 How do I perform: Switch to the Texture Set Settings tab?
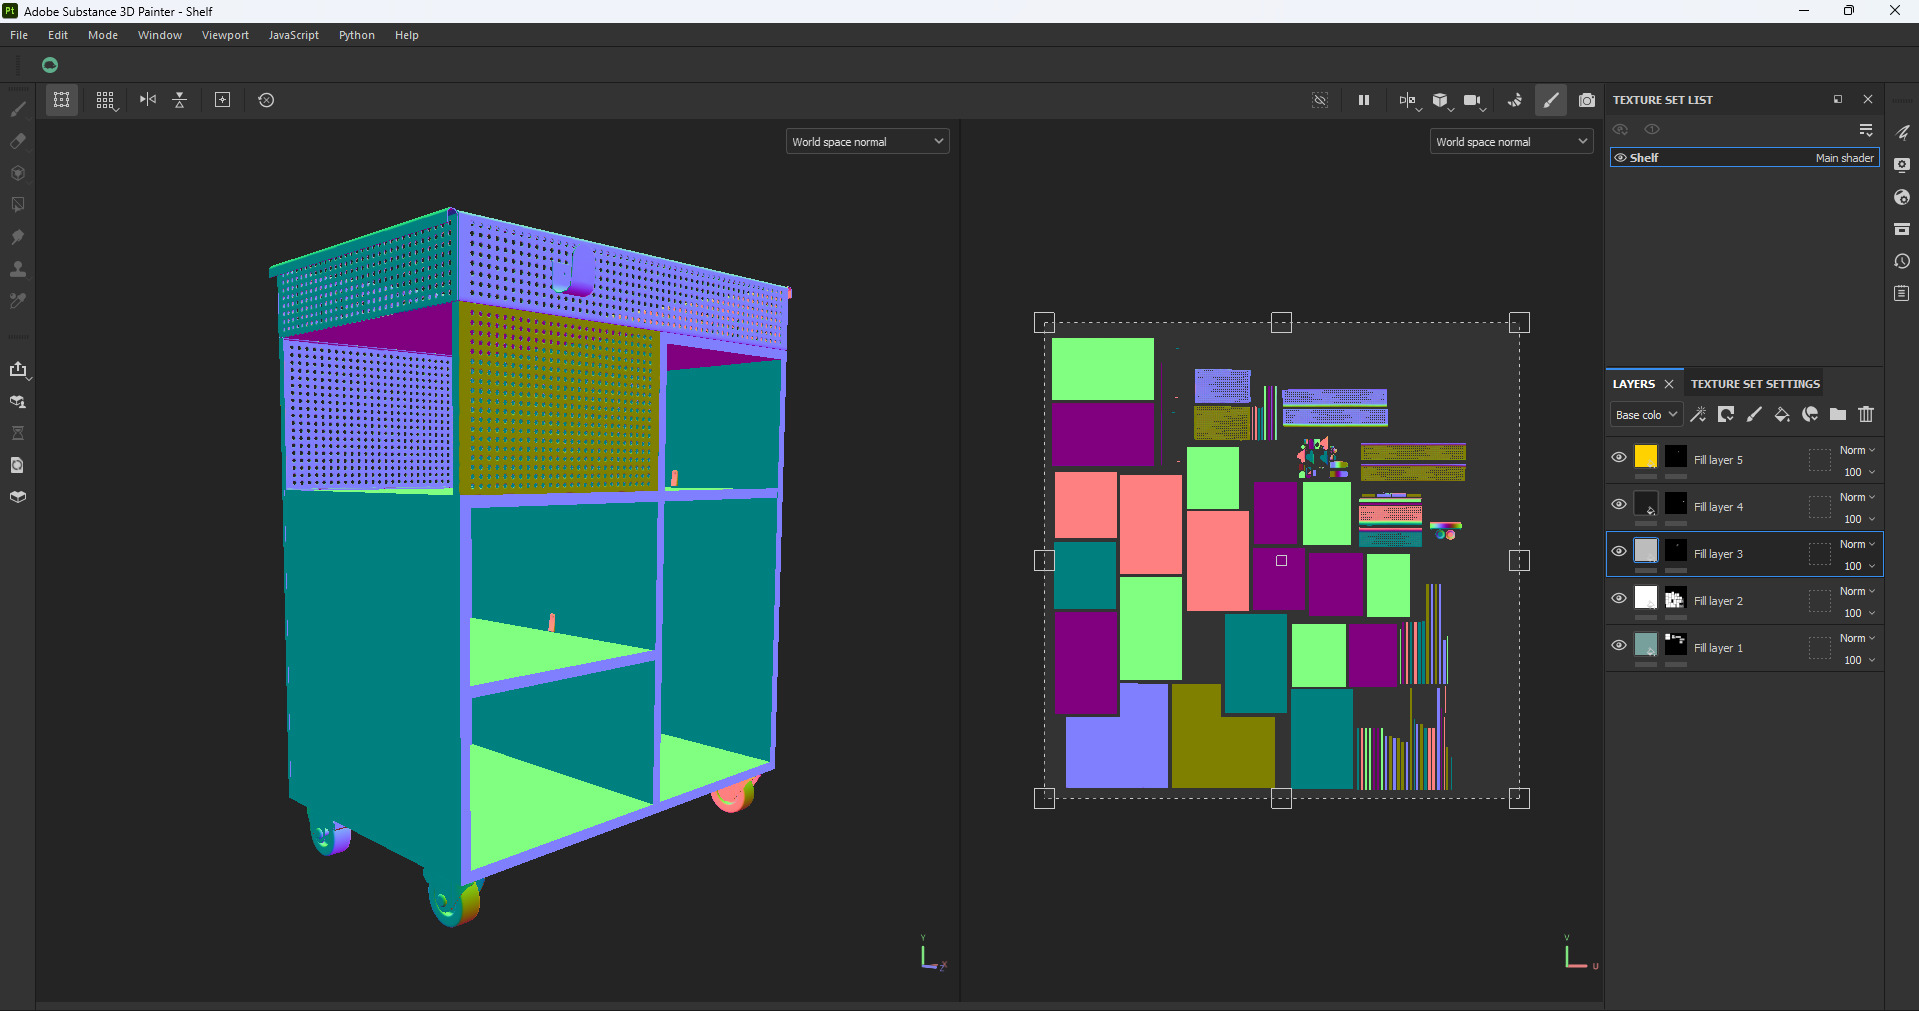point(1755,384)
